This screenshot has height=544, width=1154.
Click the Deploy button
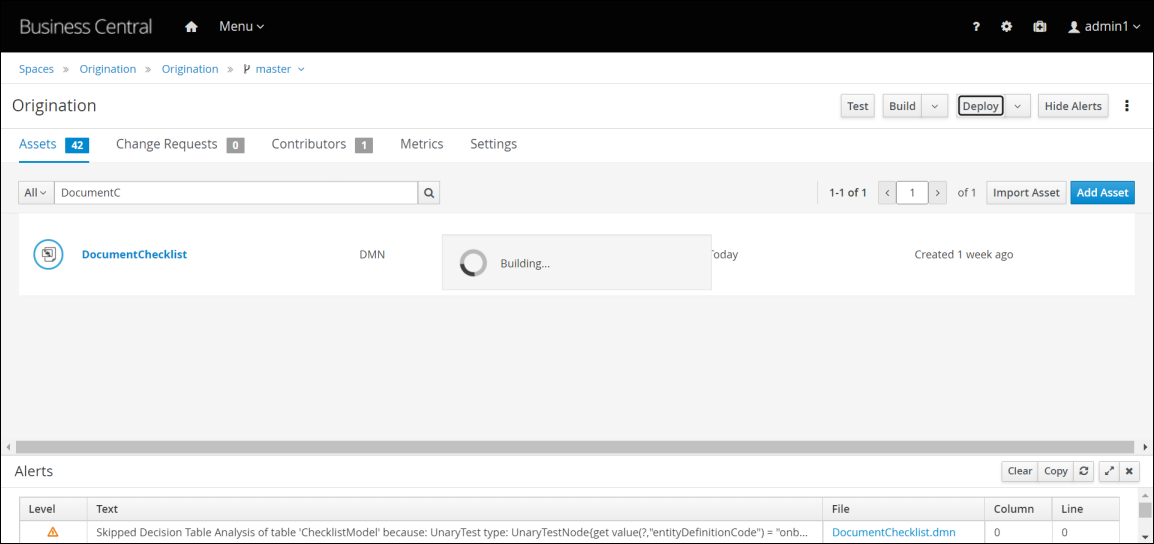point(980,106)
